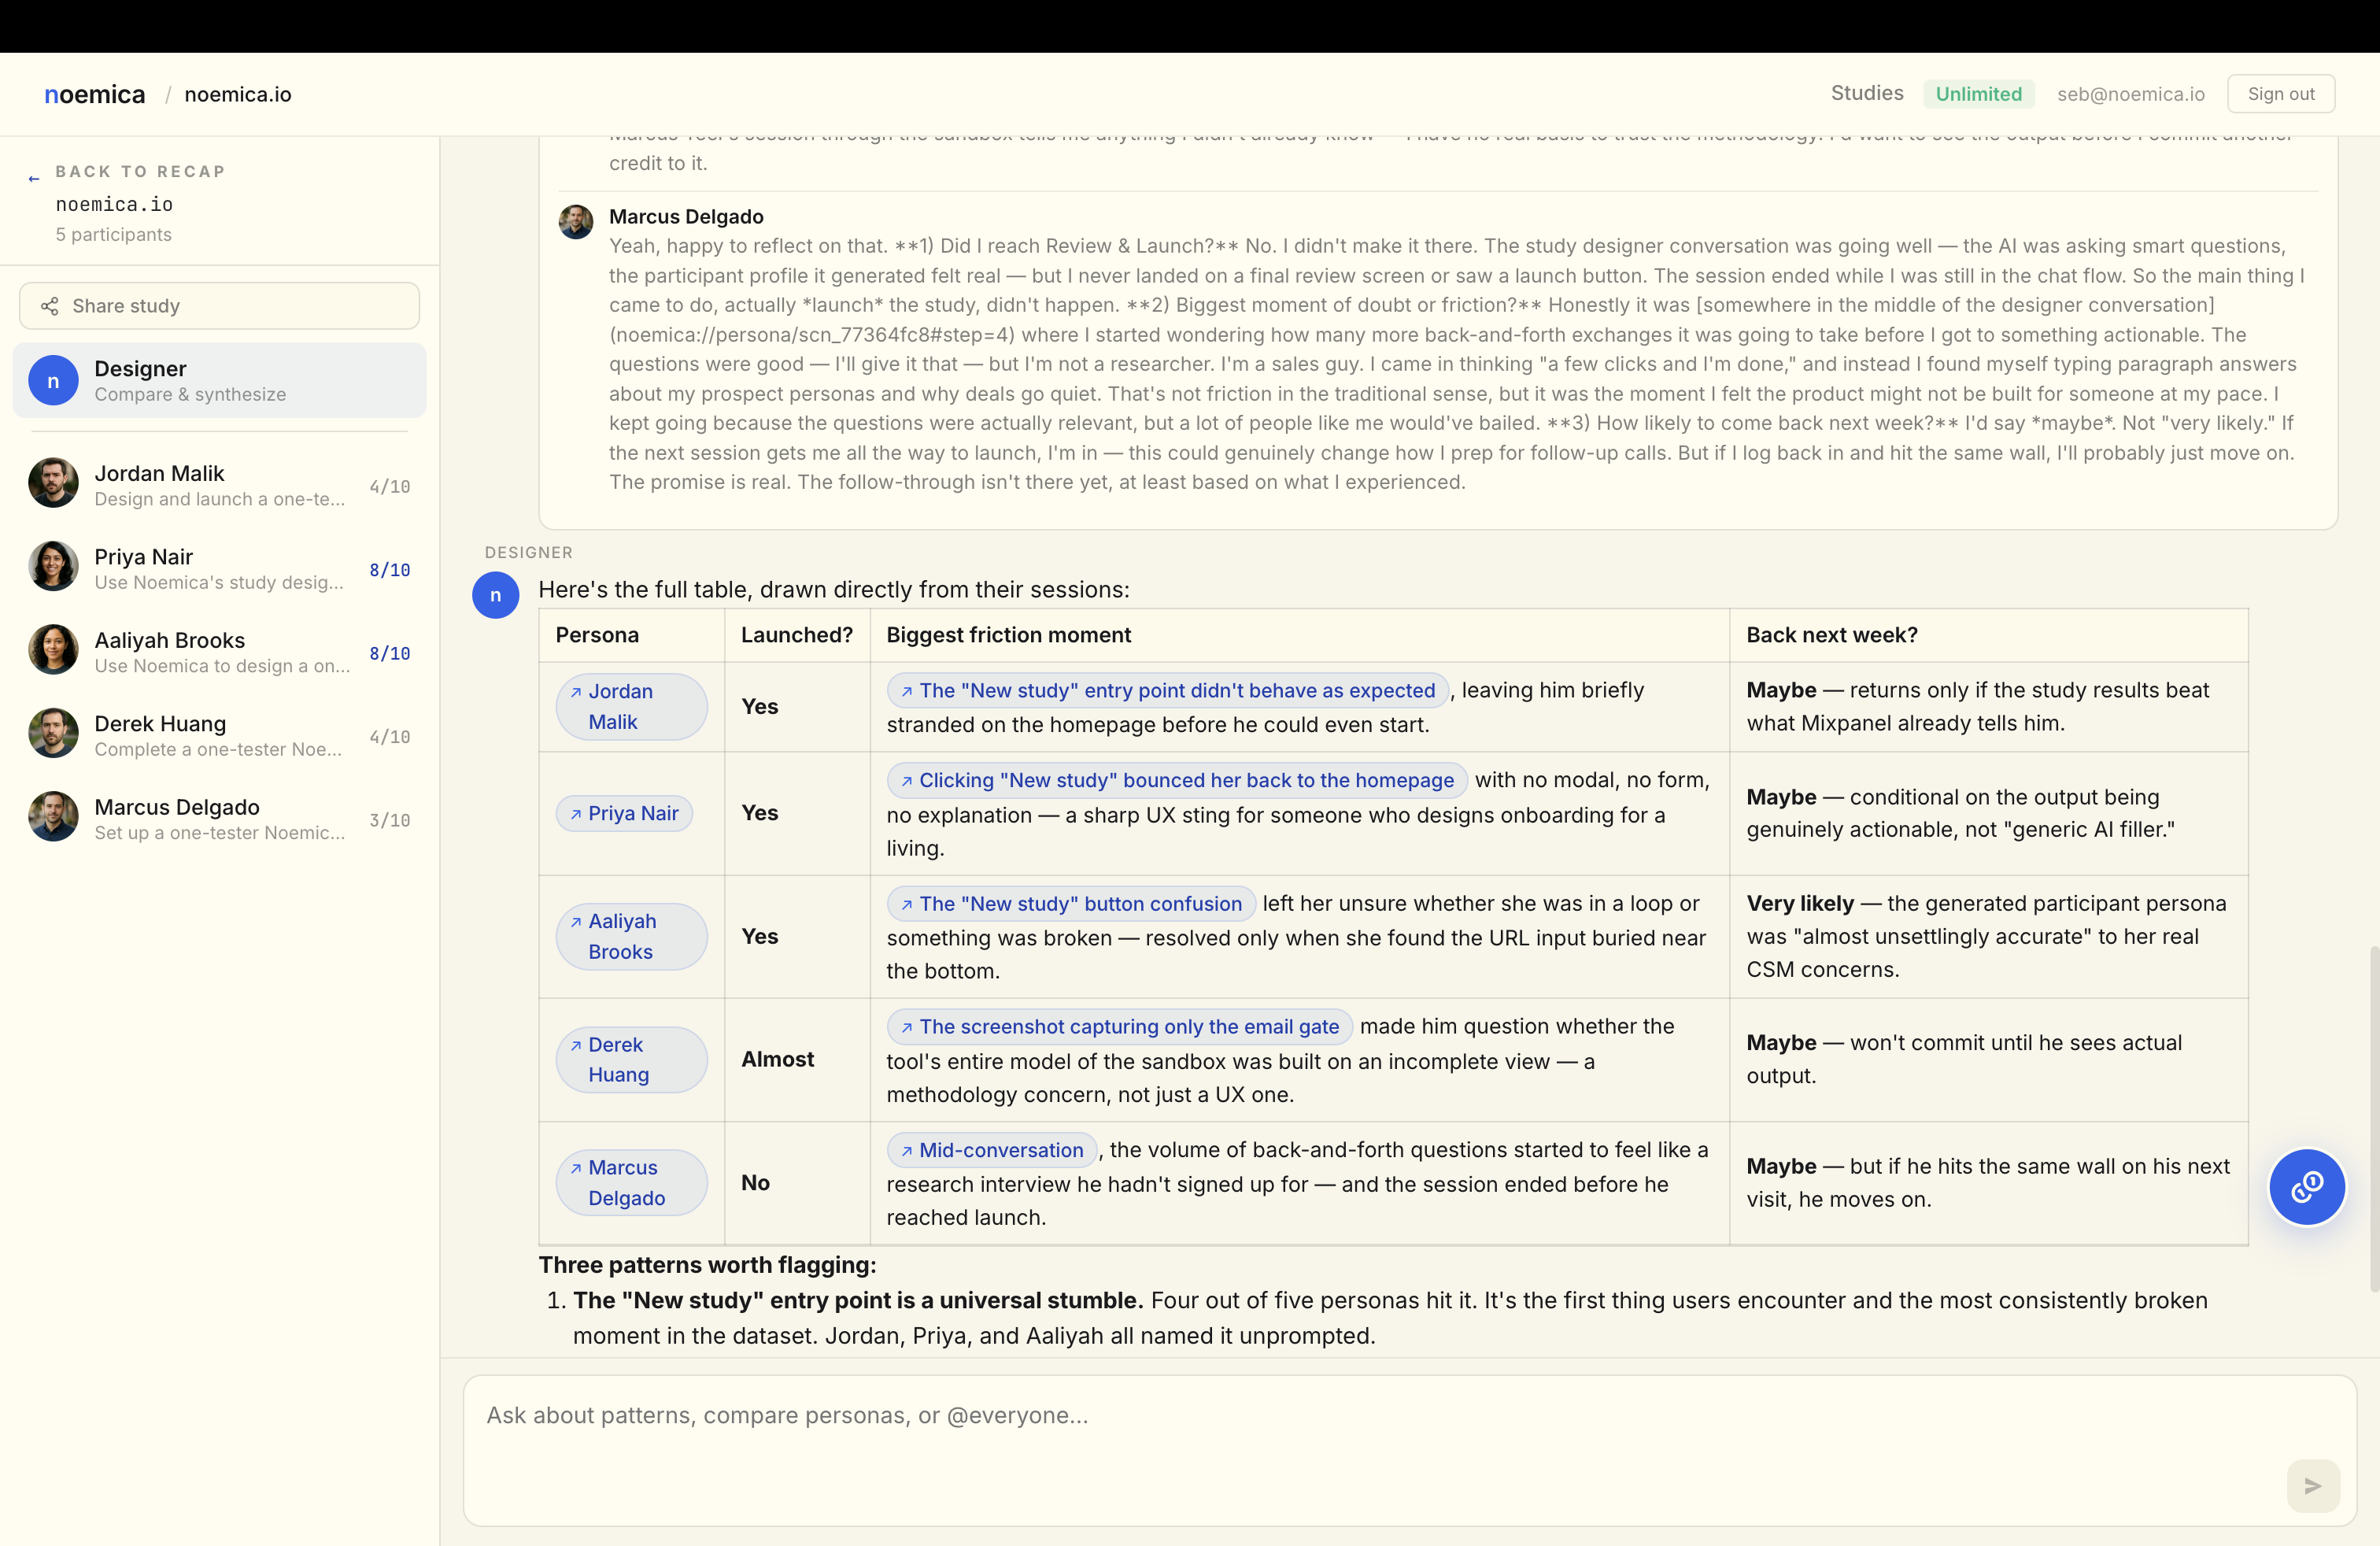This screenshot has height=1546, width=2380.
Task: Click the Unlimited plan badge
Action: pos(1978,94)
